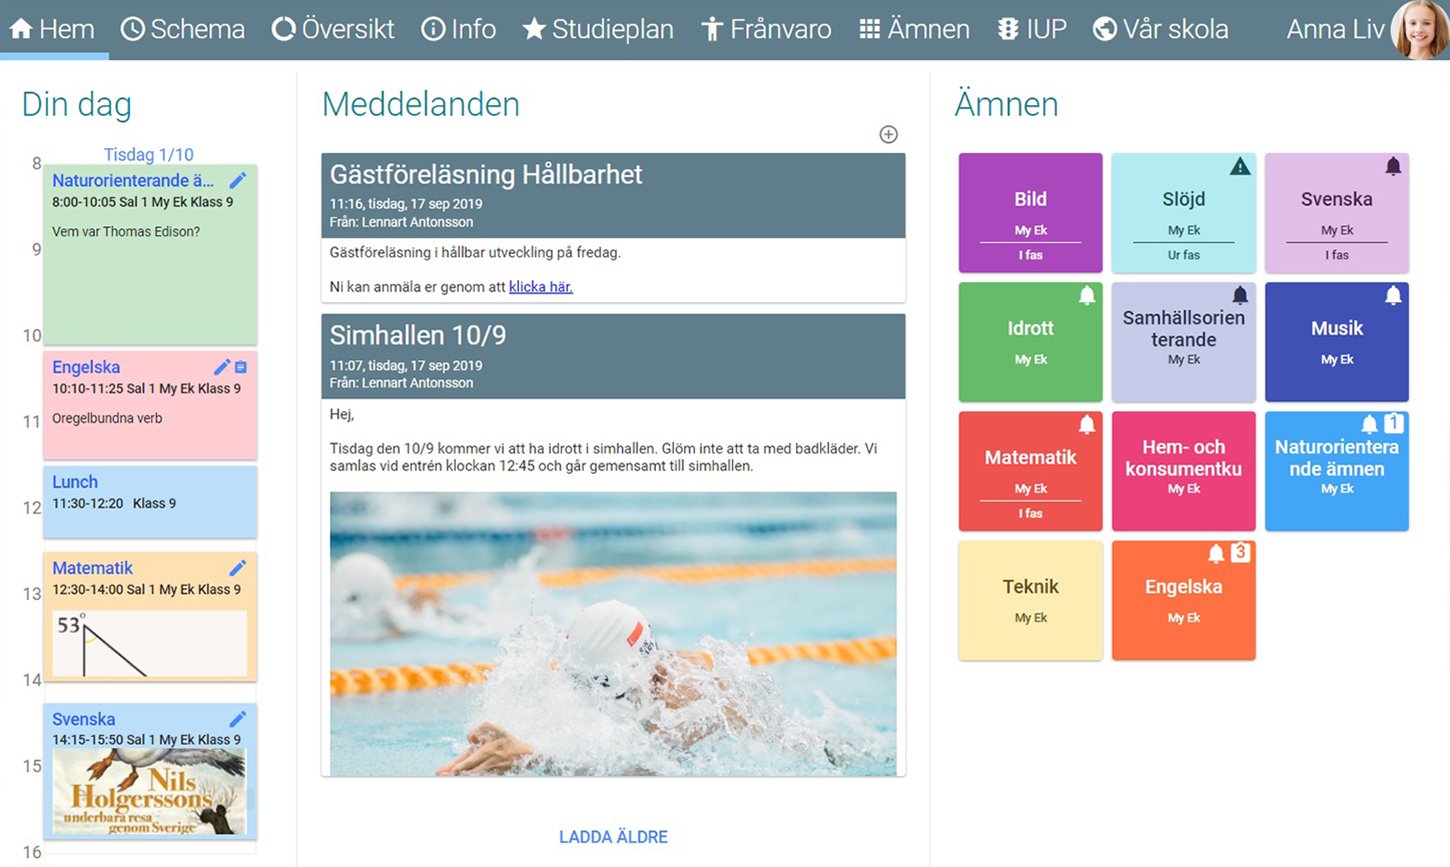Click the pencil icon on Svenska lesson

237,719
